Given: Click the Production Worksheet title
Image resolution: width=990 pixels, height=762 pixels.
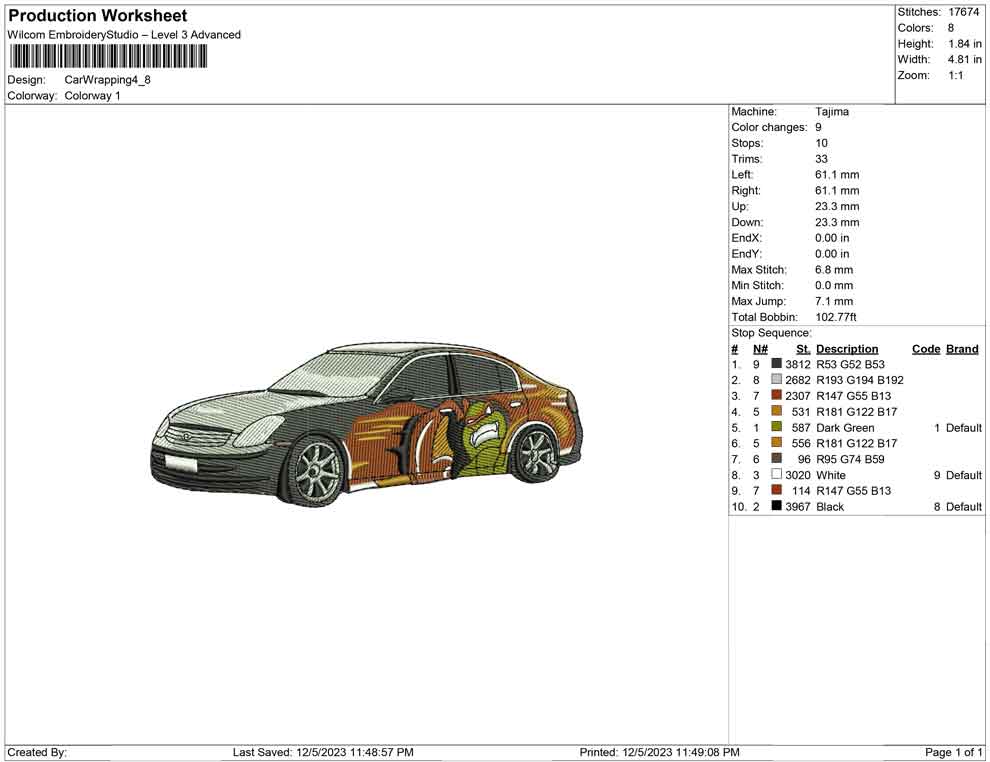Looking at the screenshot, I should point(97,16).
